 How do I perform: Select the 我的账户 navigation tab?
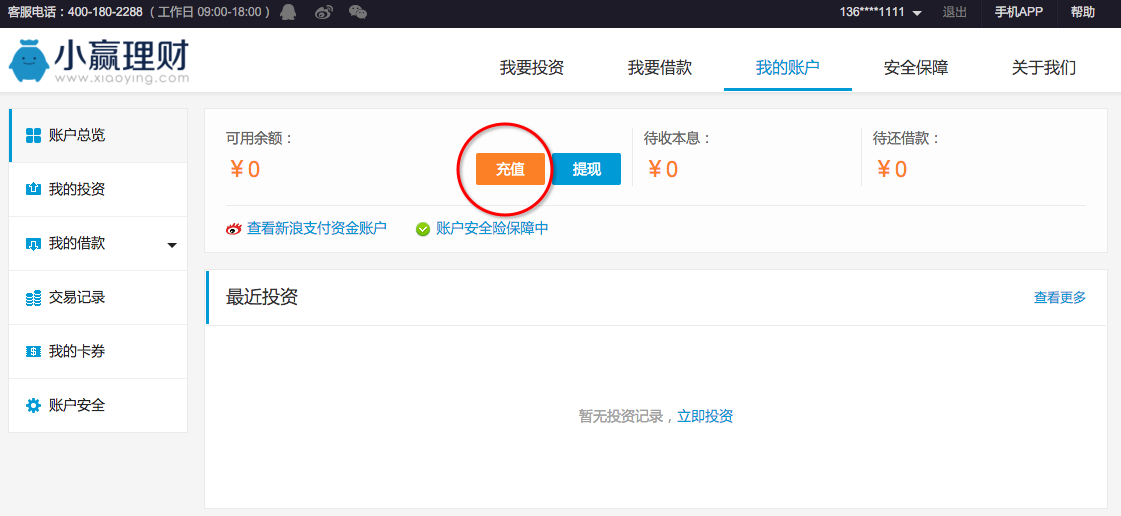pyautogui.click(x=788, y=68)
